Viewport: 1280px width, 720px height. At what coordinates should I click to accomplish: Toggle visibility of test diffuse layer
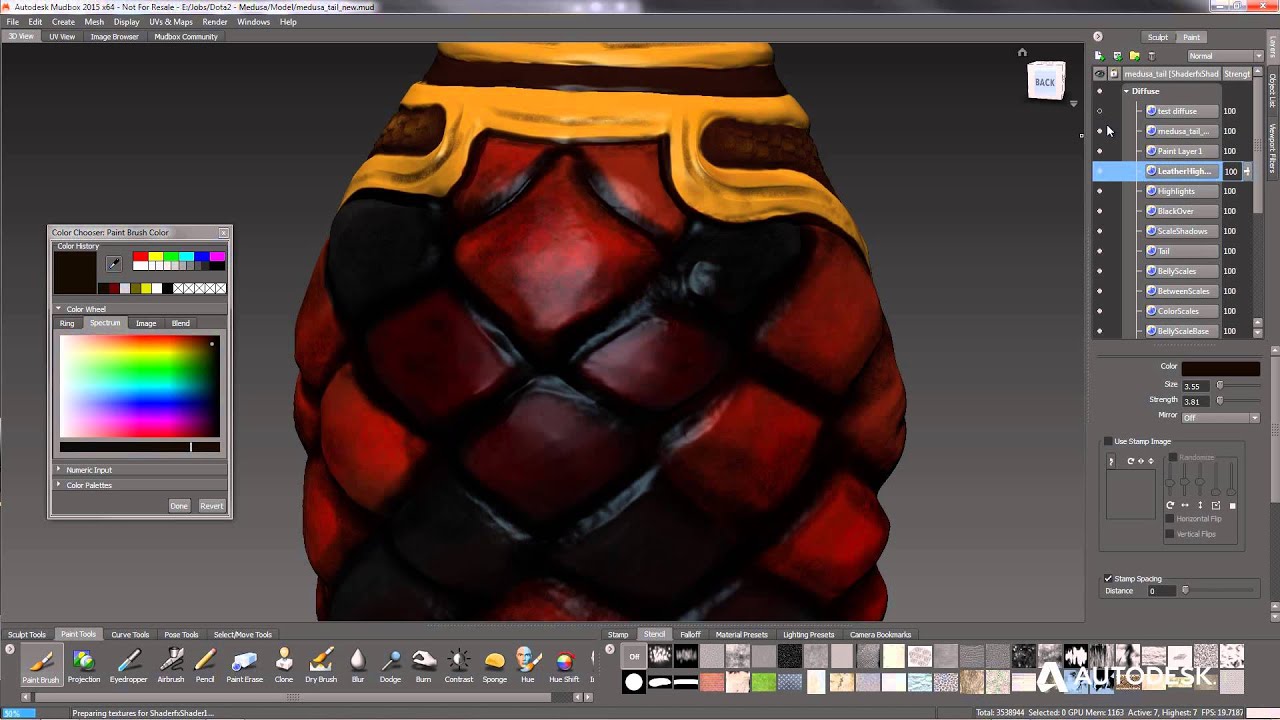click(x=1099, y=111)
